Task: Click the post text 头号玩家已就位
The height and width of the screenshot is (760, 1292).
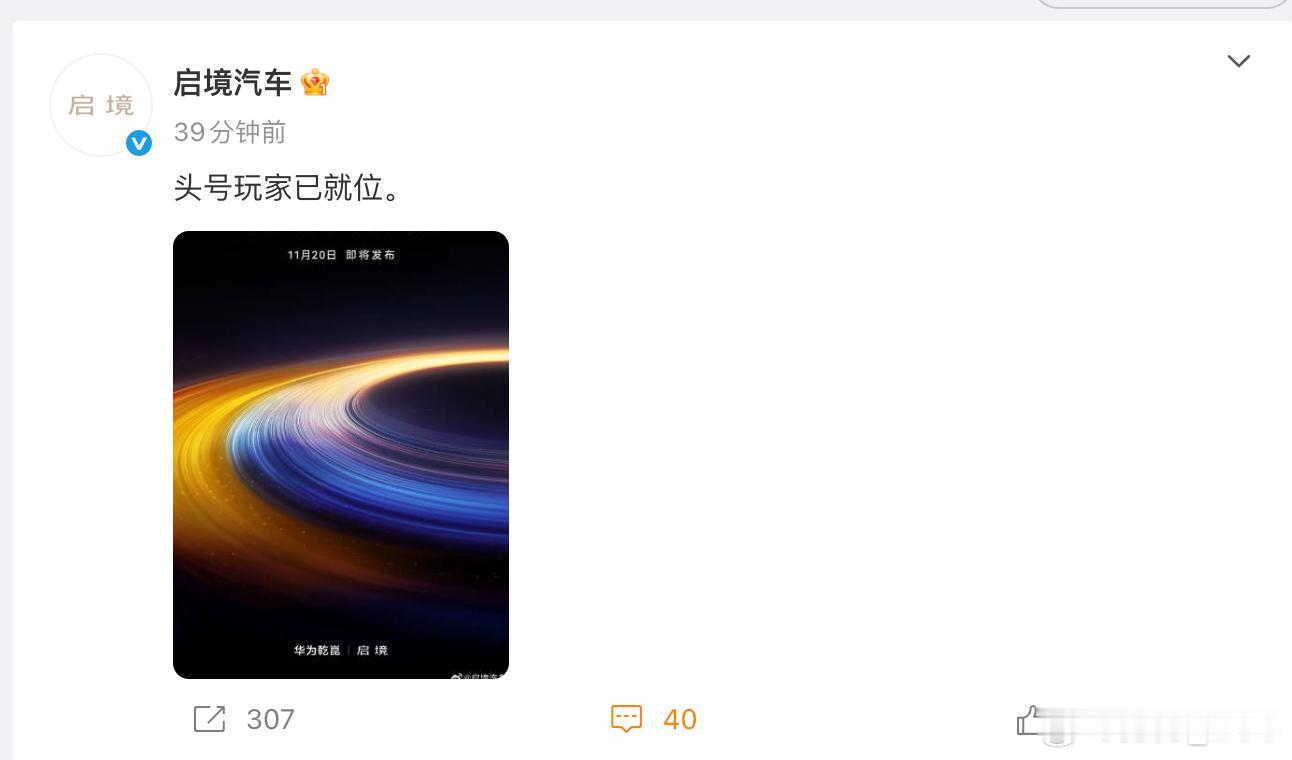Action: 289,187
